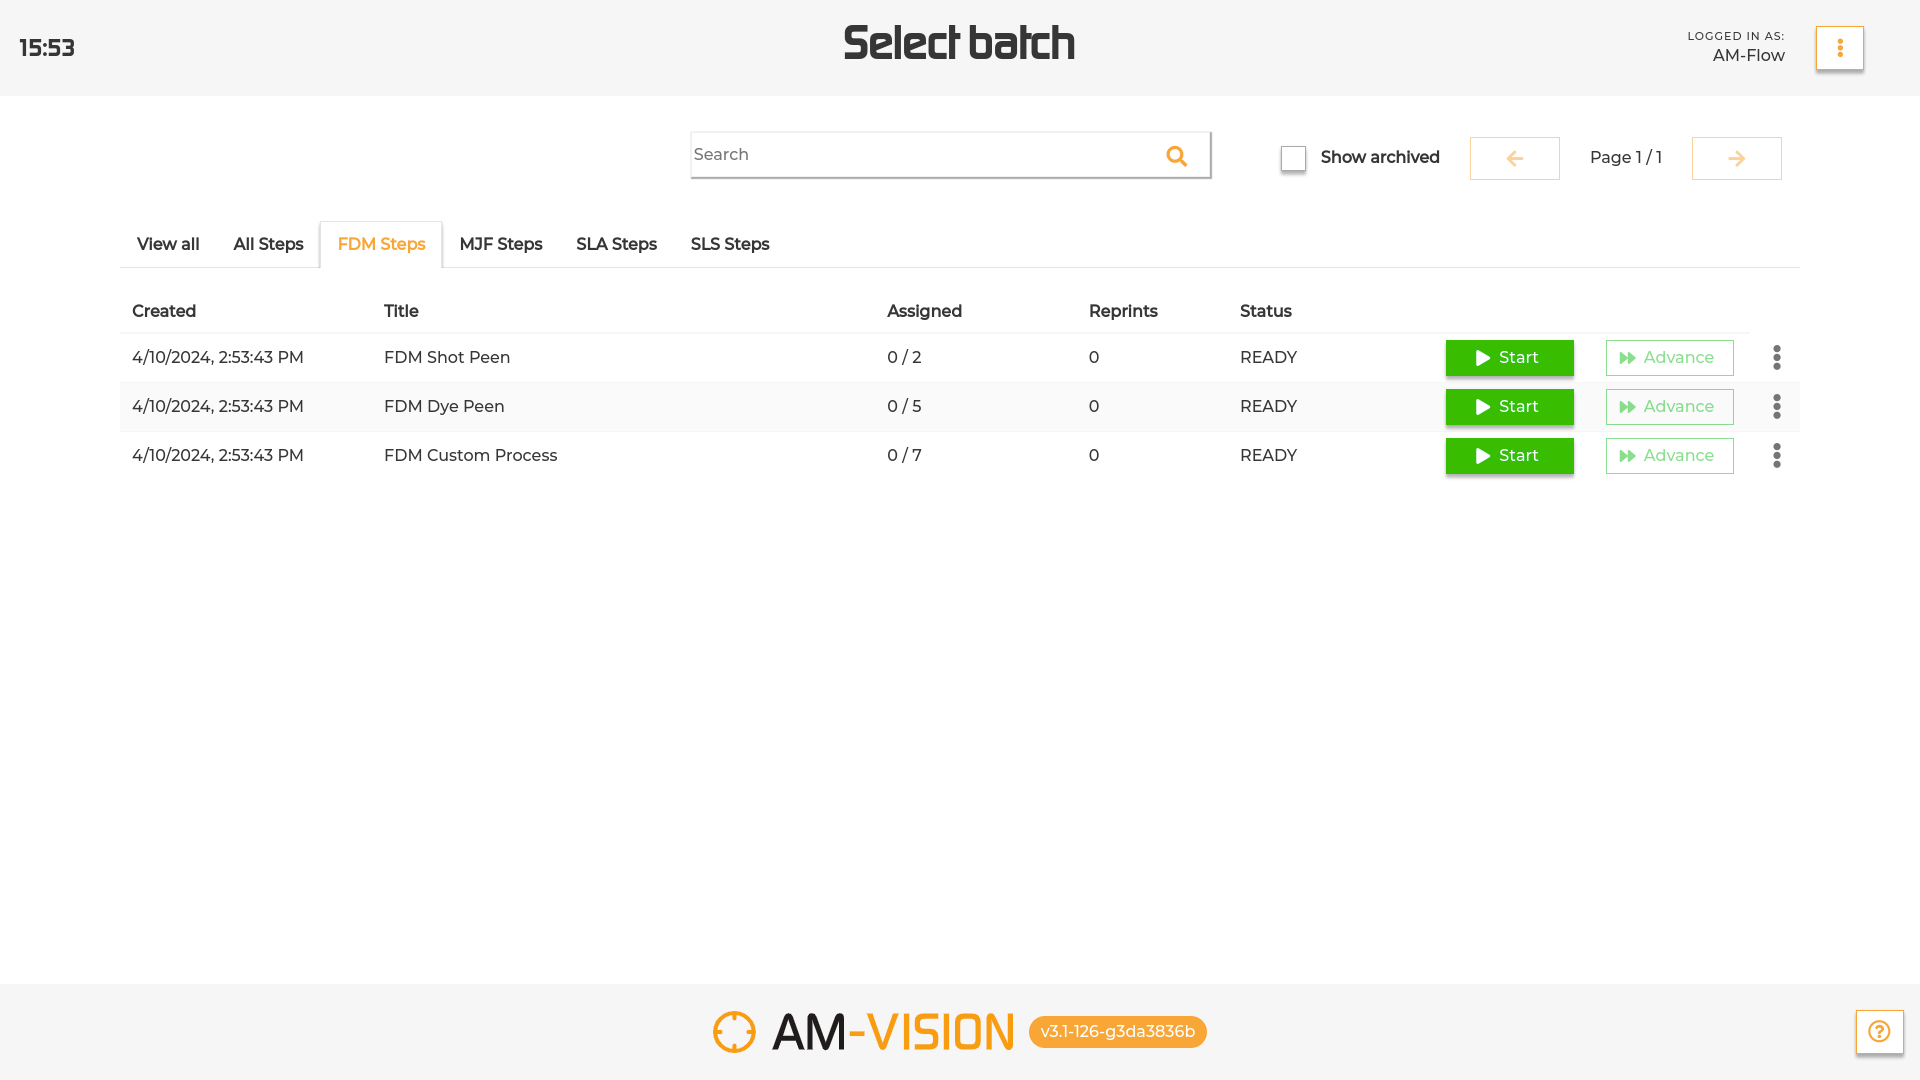Viewport: 1920px width, 1080px height.
Task: Open the help question mark icon
Action: 1879,1031
